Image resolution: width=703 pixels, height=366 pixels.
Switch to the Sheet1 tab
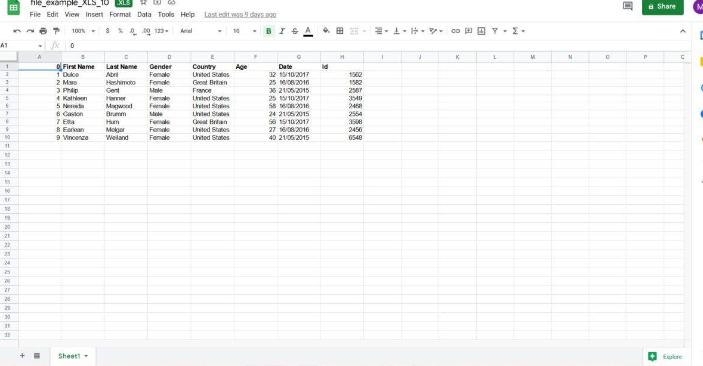point(73,356)
